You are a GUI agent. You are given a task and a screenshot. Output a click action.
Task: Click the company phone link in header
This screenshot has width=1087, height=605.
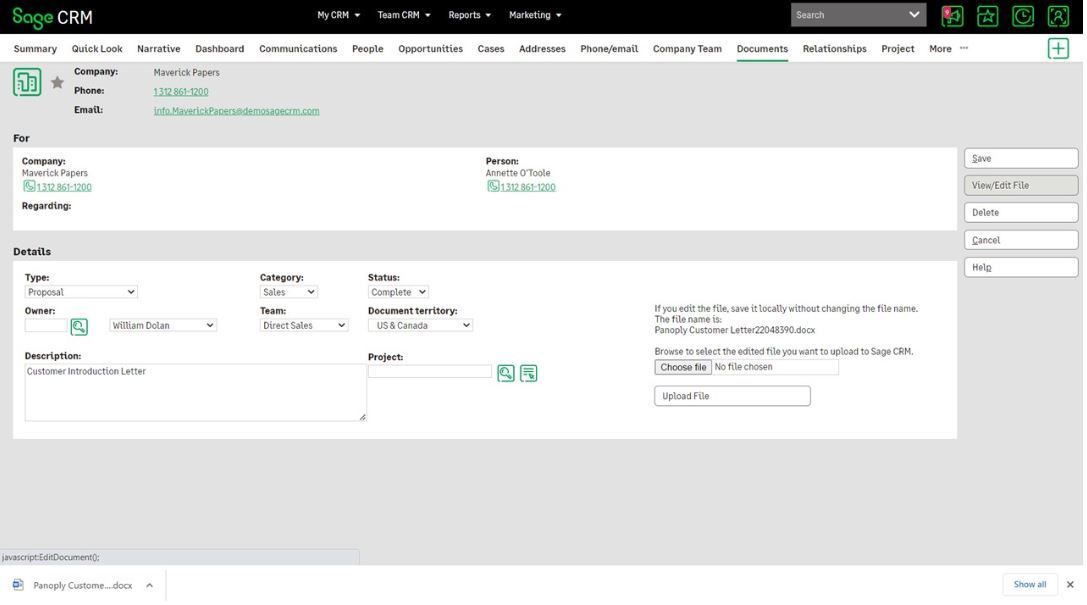[x=181, y=91]
